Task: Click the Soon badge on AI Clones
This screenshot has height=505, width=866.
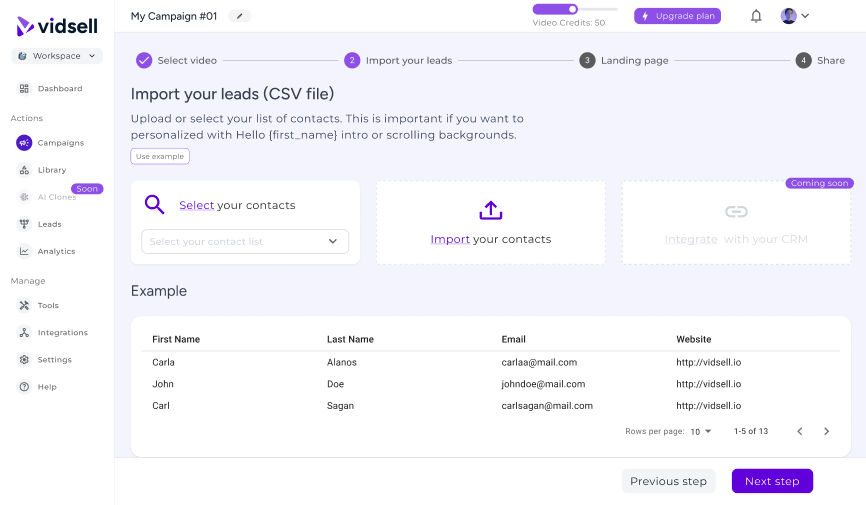Action: pos(87,189)
